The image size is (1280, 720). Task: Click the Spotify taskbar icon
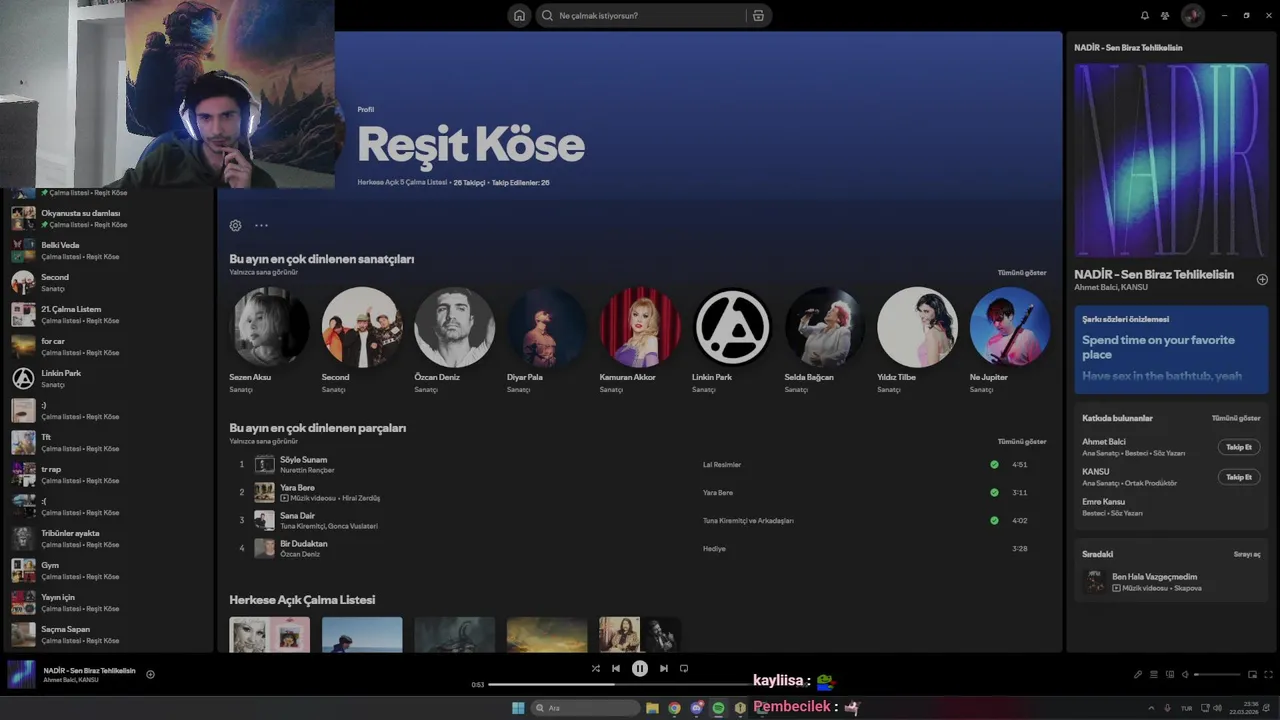click(718, 708)
